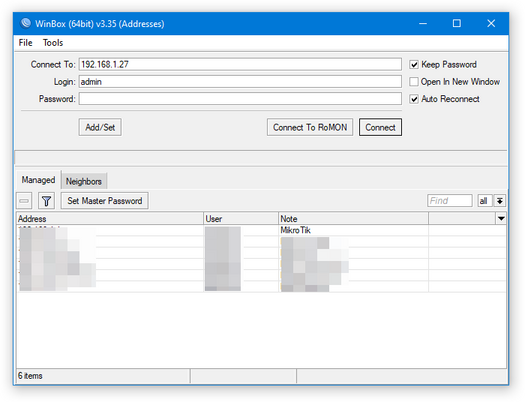
Task: Enable Open In New Window checkbox
Action: click(x=414, y=82)
